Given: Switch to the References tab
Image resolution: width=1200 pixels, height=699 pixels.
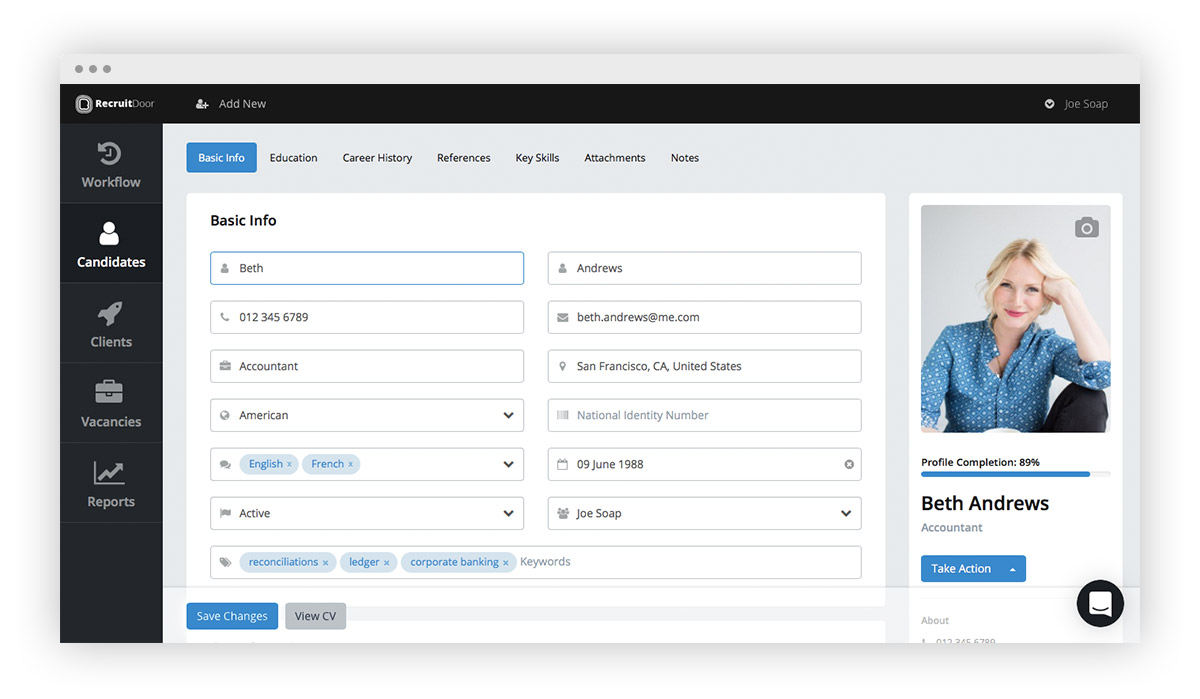Looking at the screenshot, I should [464, 158].
